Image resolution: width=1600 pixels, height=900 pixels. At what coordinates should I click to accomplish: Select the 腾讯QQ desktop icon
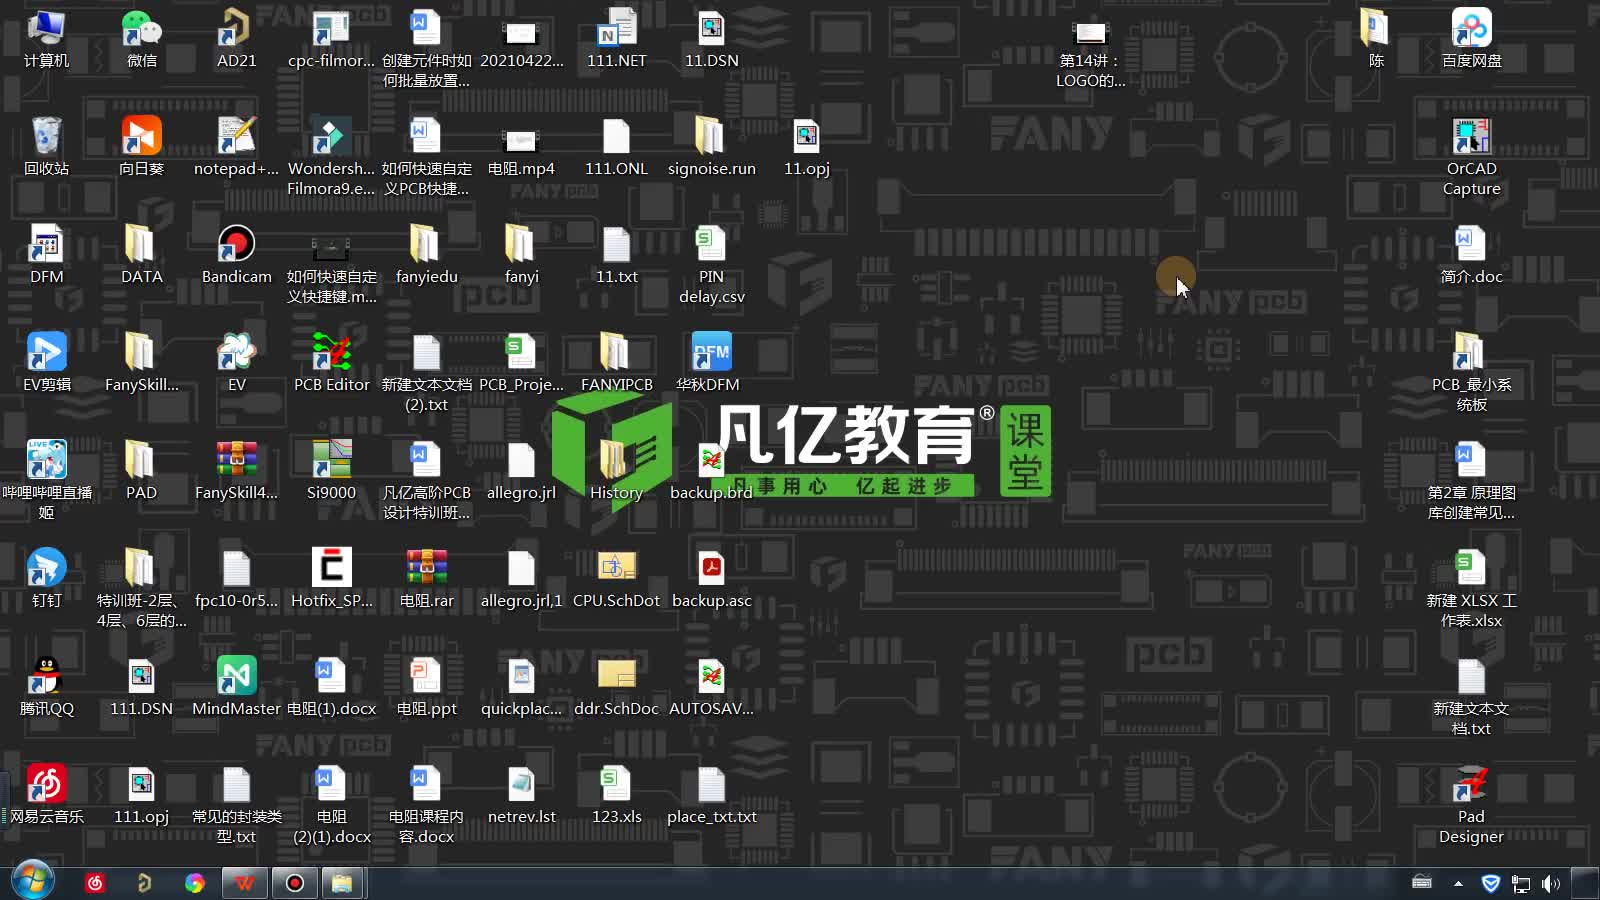click(46, 678)
